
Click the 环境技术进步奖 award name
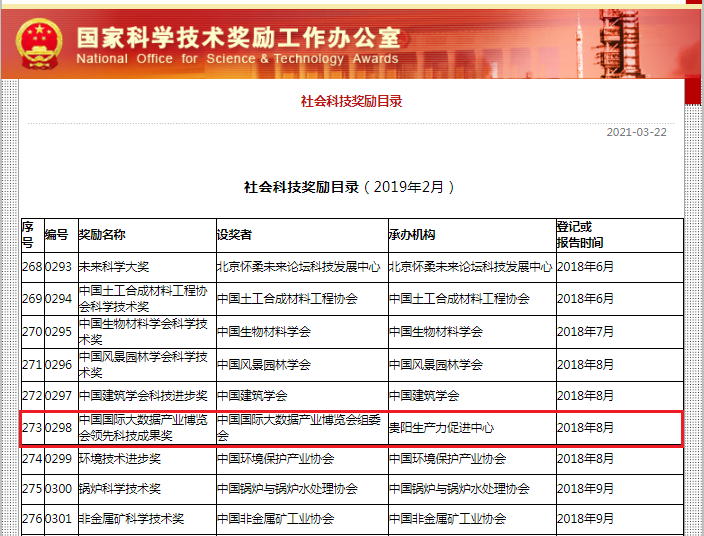pyautogui.click(x=120, y=459)
